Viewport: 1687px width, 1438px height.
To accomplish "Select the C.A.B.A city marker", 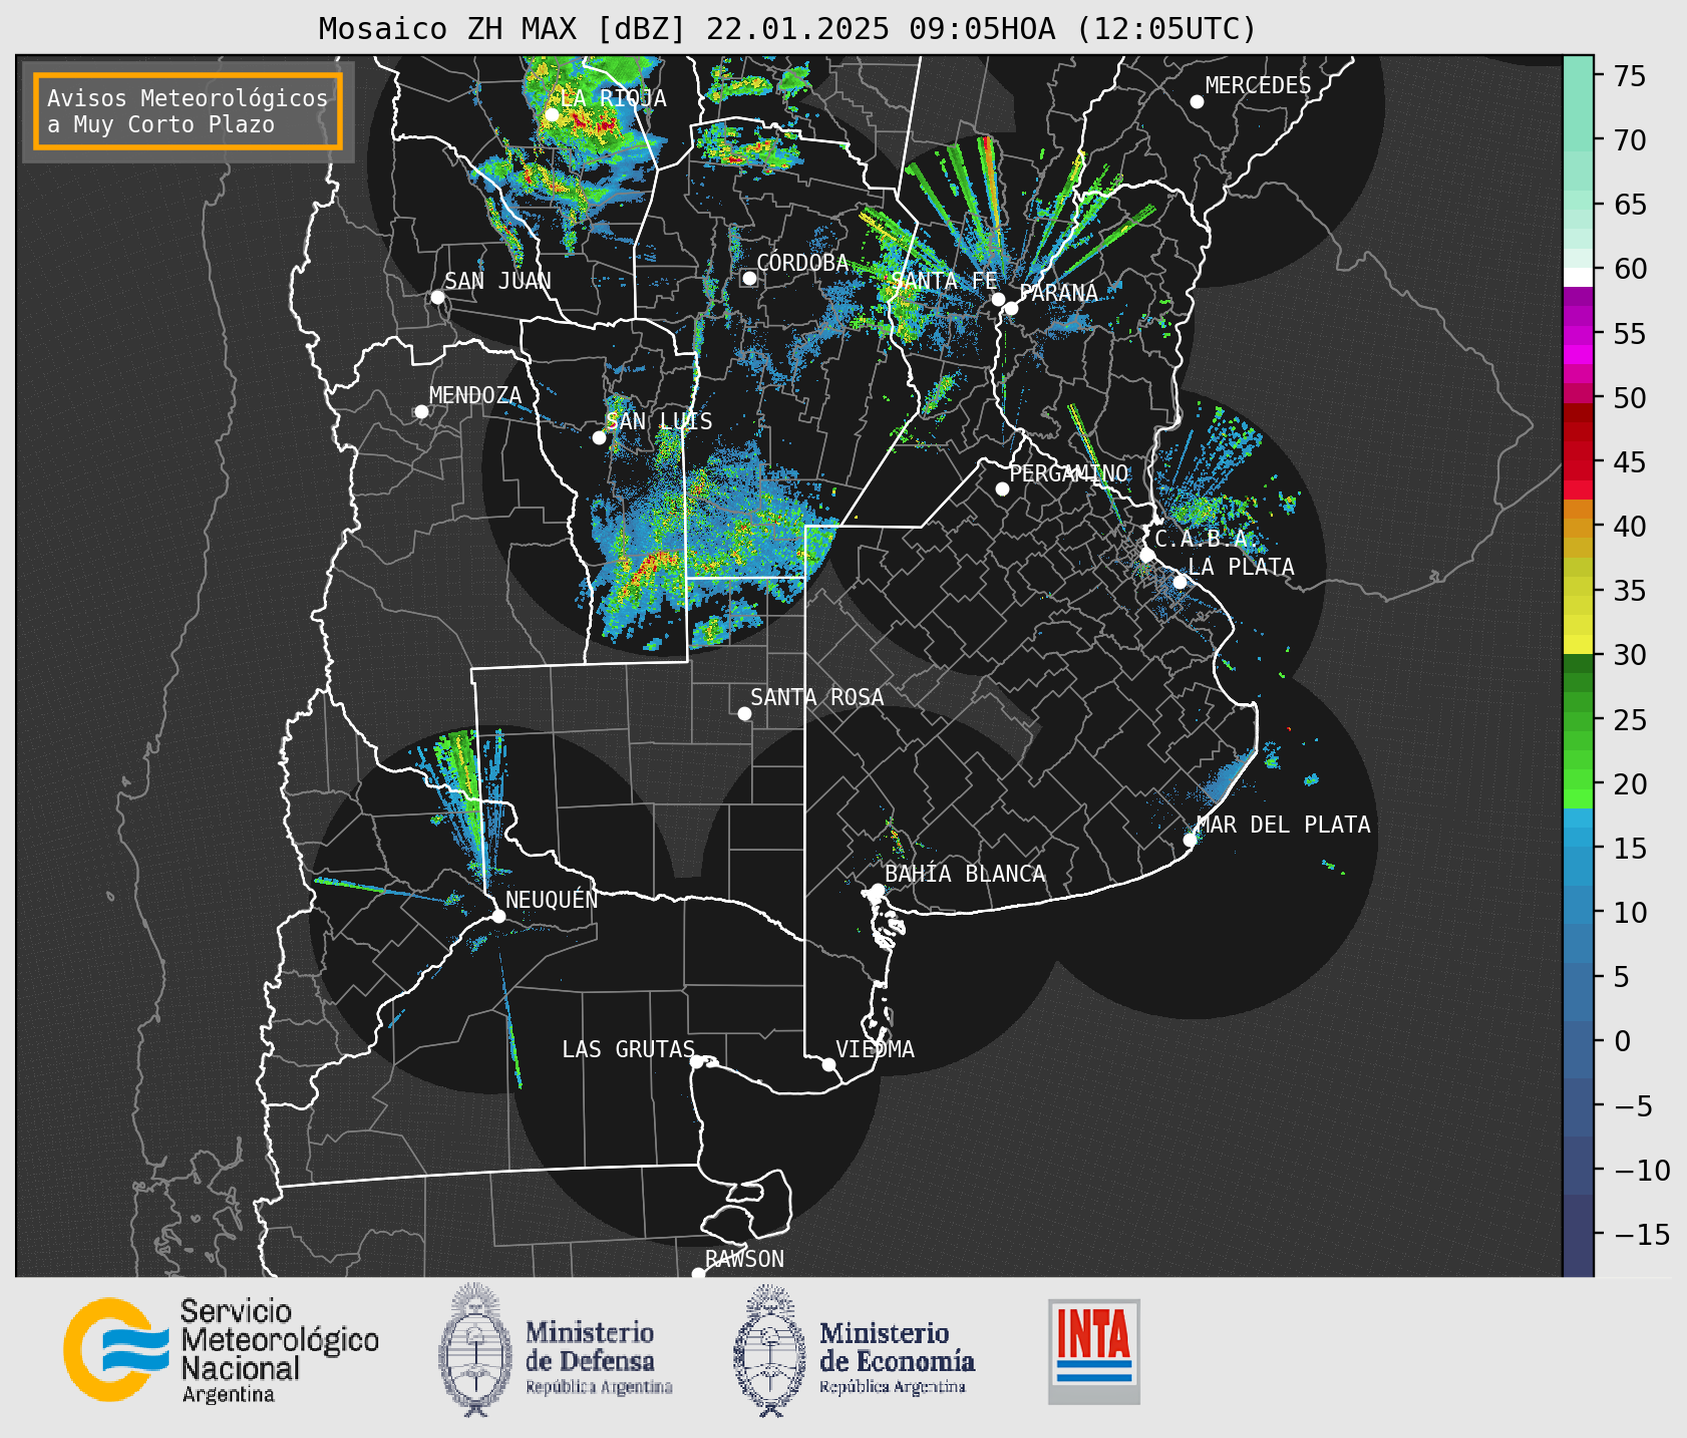I will 1147,555.
